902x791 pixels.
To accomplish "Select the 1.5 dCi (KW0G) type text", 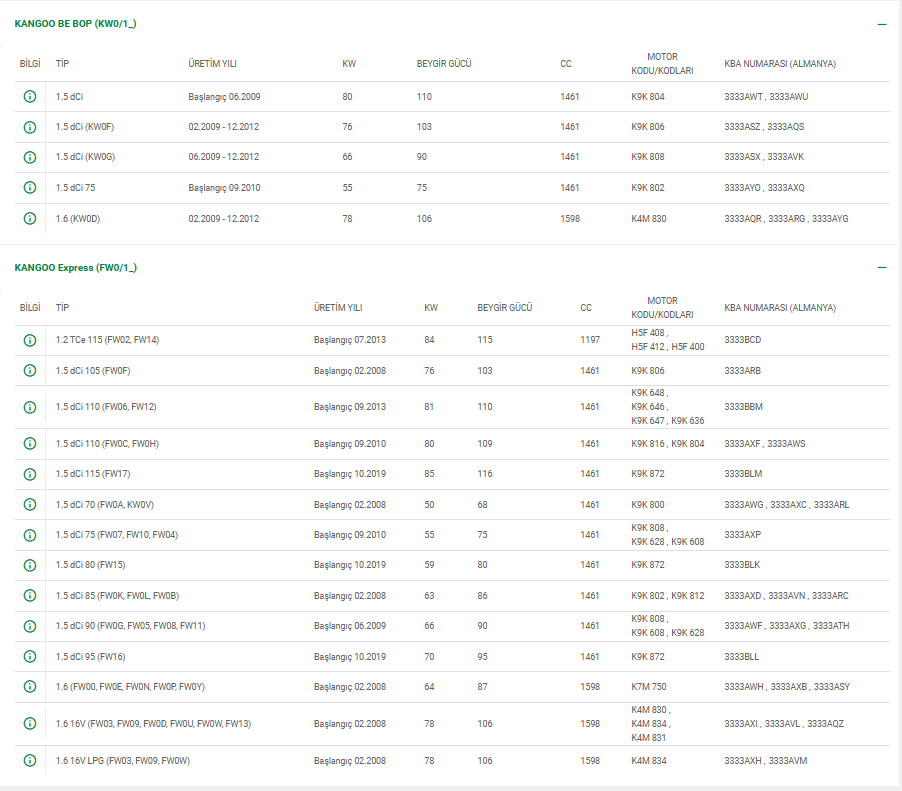I will coord(85,157).
